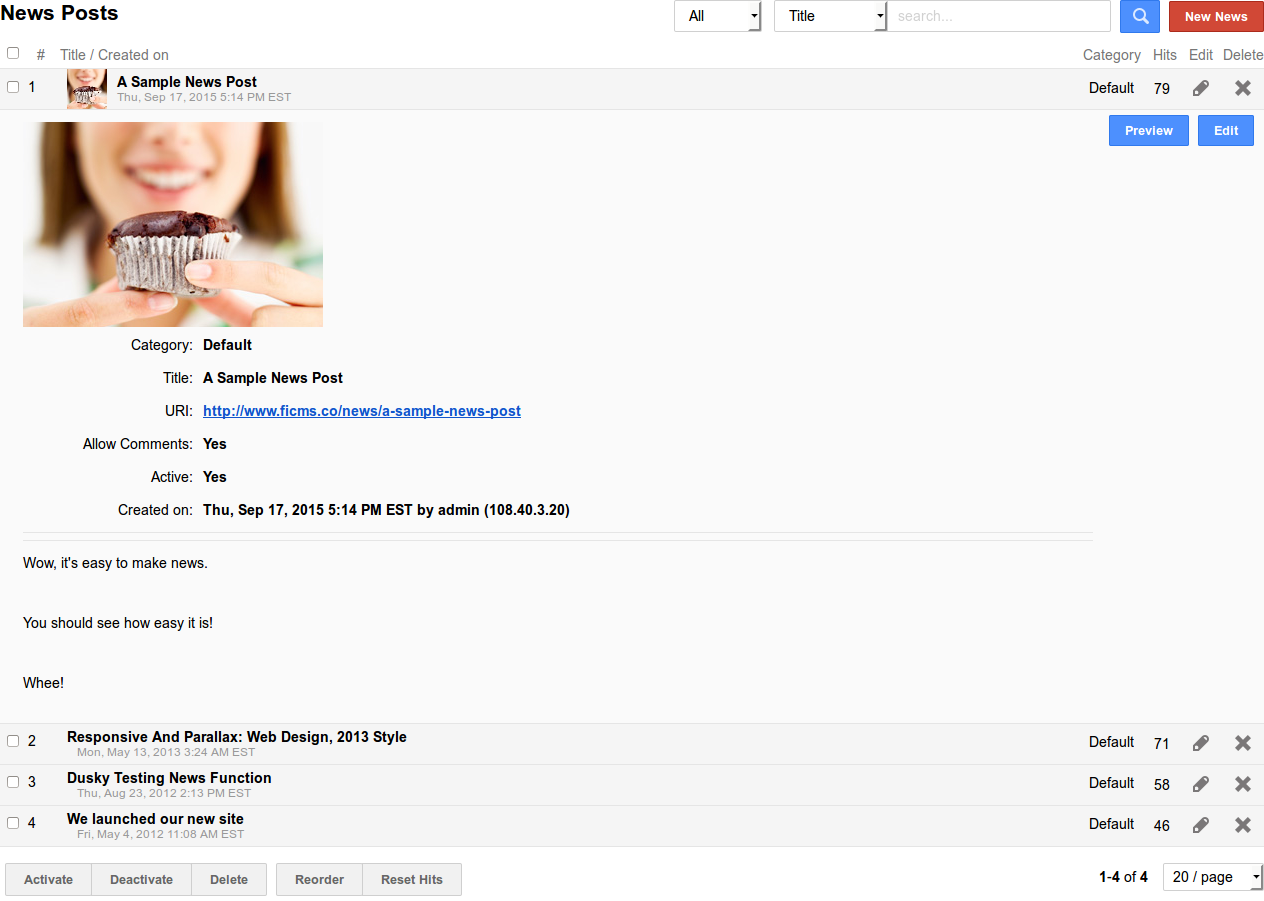This screenshot has height=901, width=1264.
Task: Open the a-sample-news-post URI link
Action: pos(362,411)
